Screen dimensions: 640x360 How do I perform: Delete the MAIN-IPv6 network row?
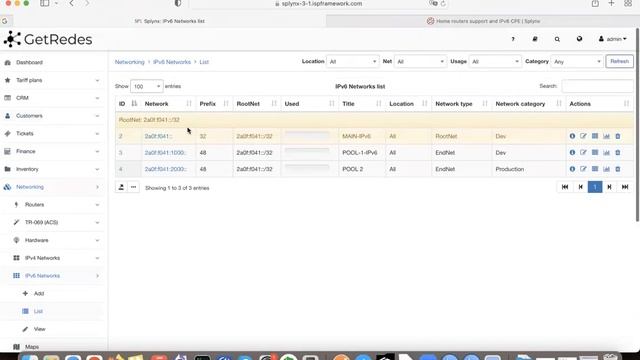click(x=618, y=136)
